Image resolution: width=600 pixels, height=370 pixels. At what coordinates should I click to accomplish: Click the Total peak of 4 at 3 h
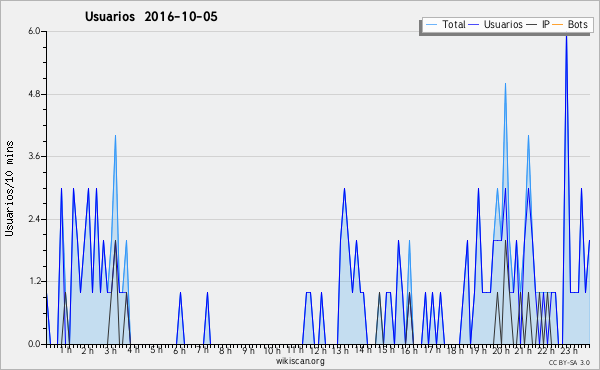[115, 136]
